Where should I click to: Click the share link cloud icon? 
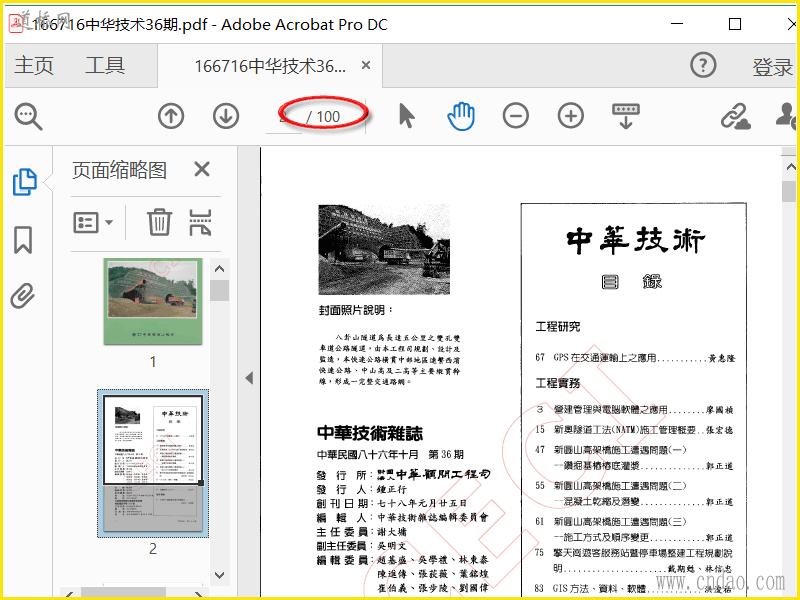tap(735, 116)
